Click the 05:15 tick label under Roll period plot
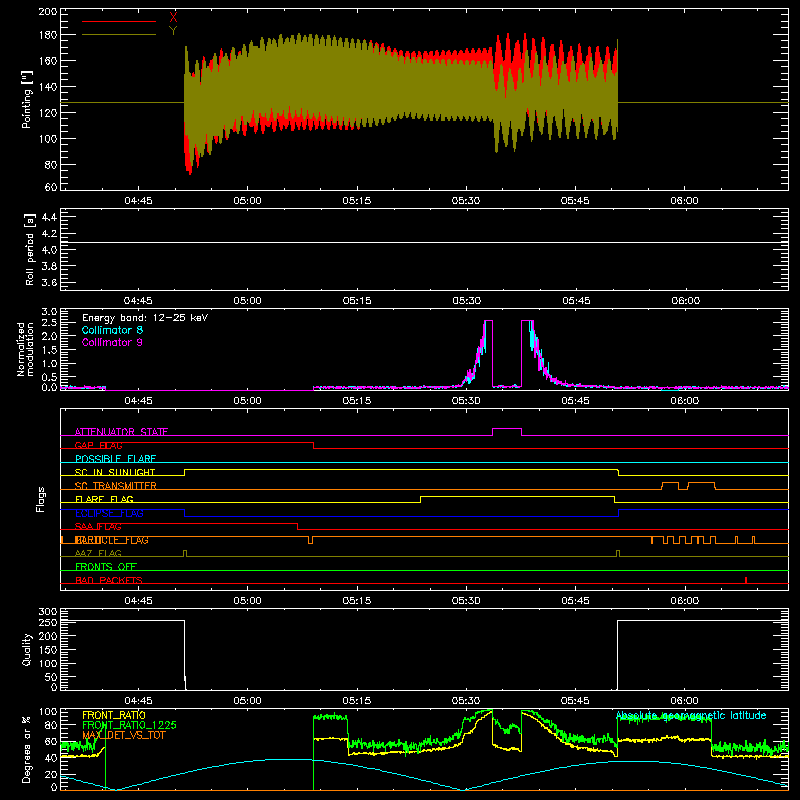 coord(357,301)
